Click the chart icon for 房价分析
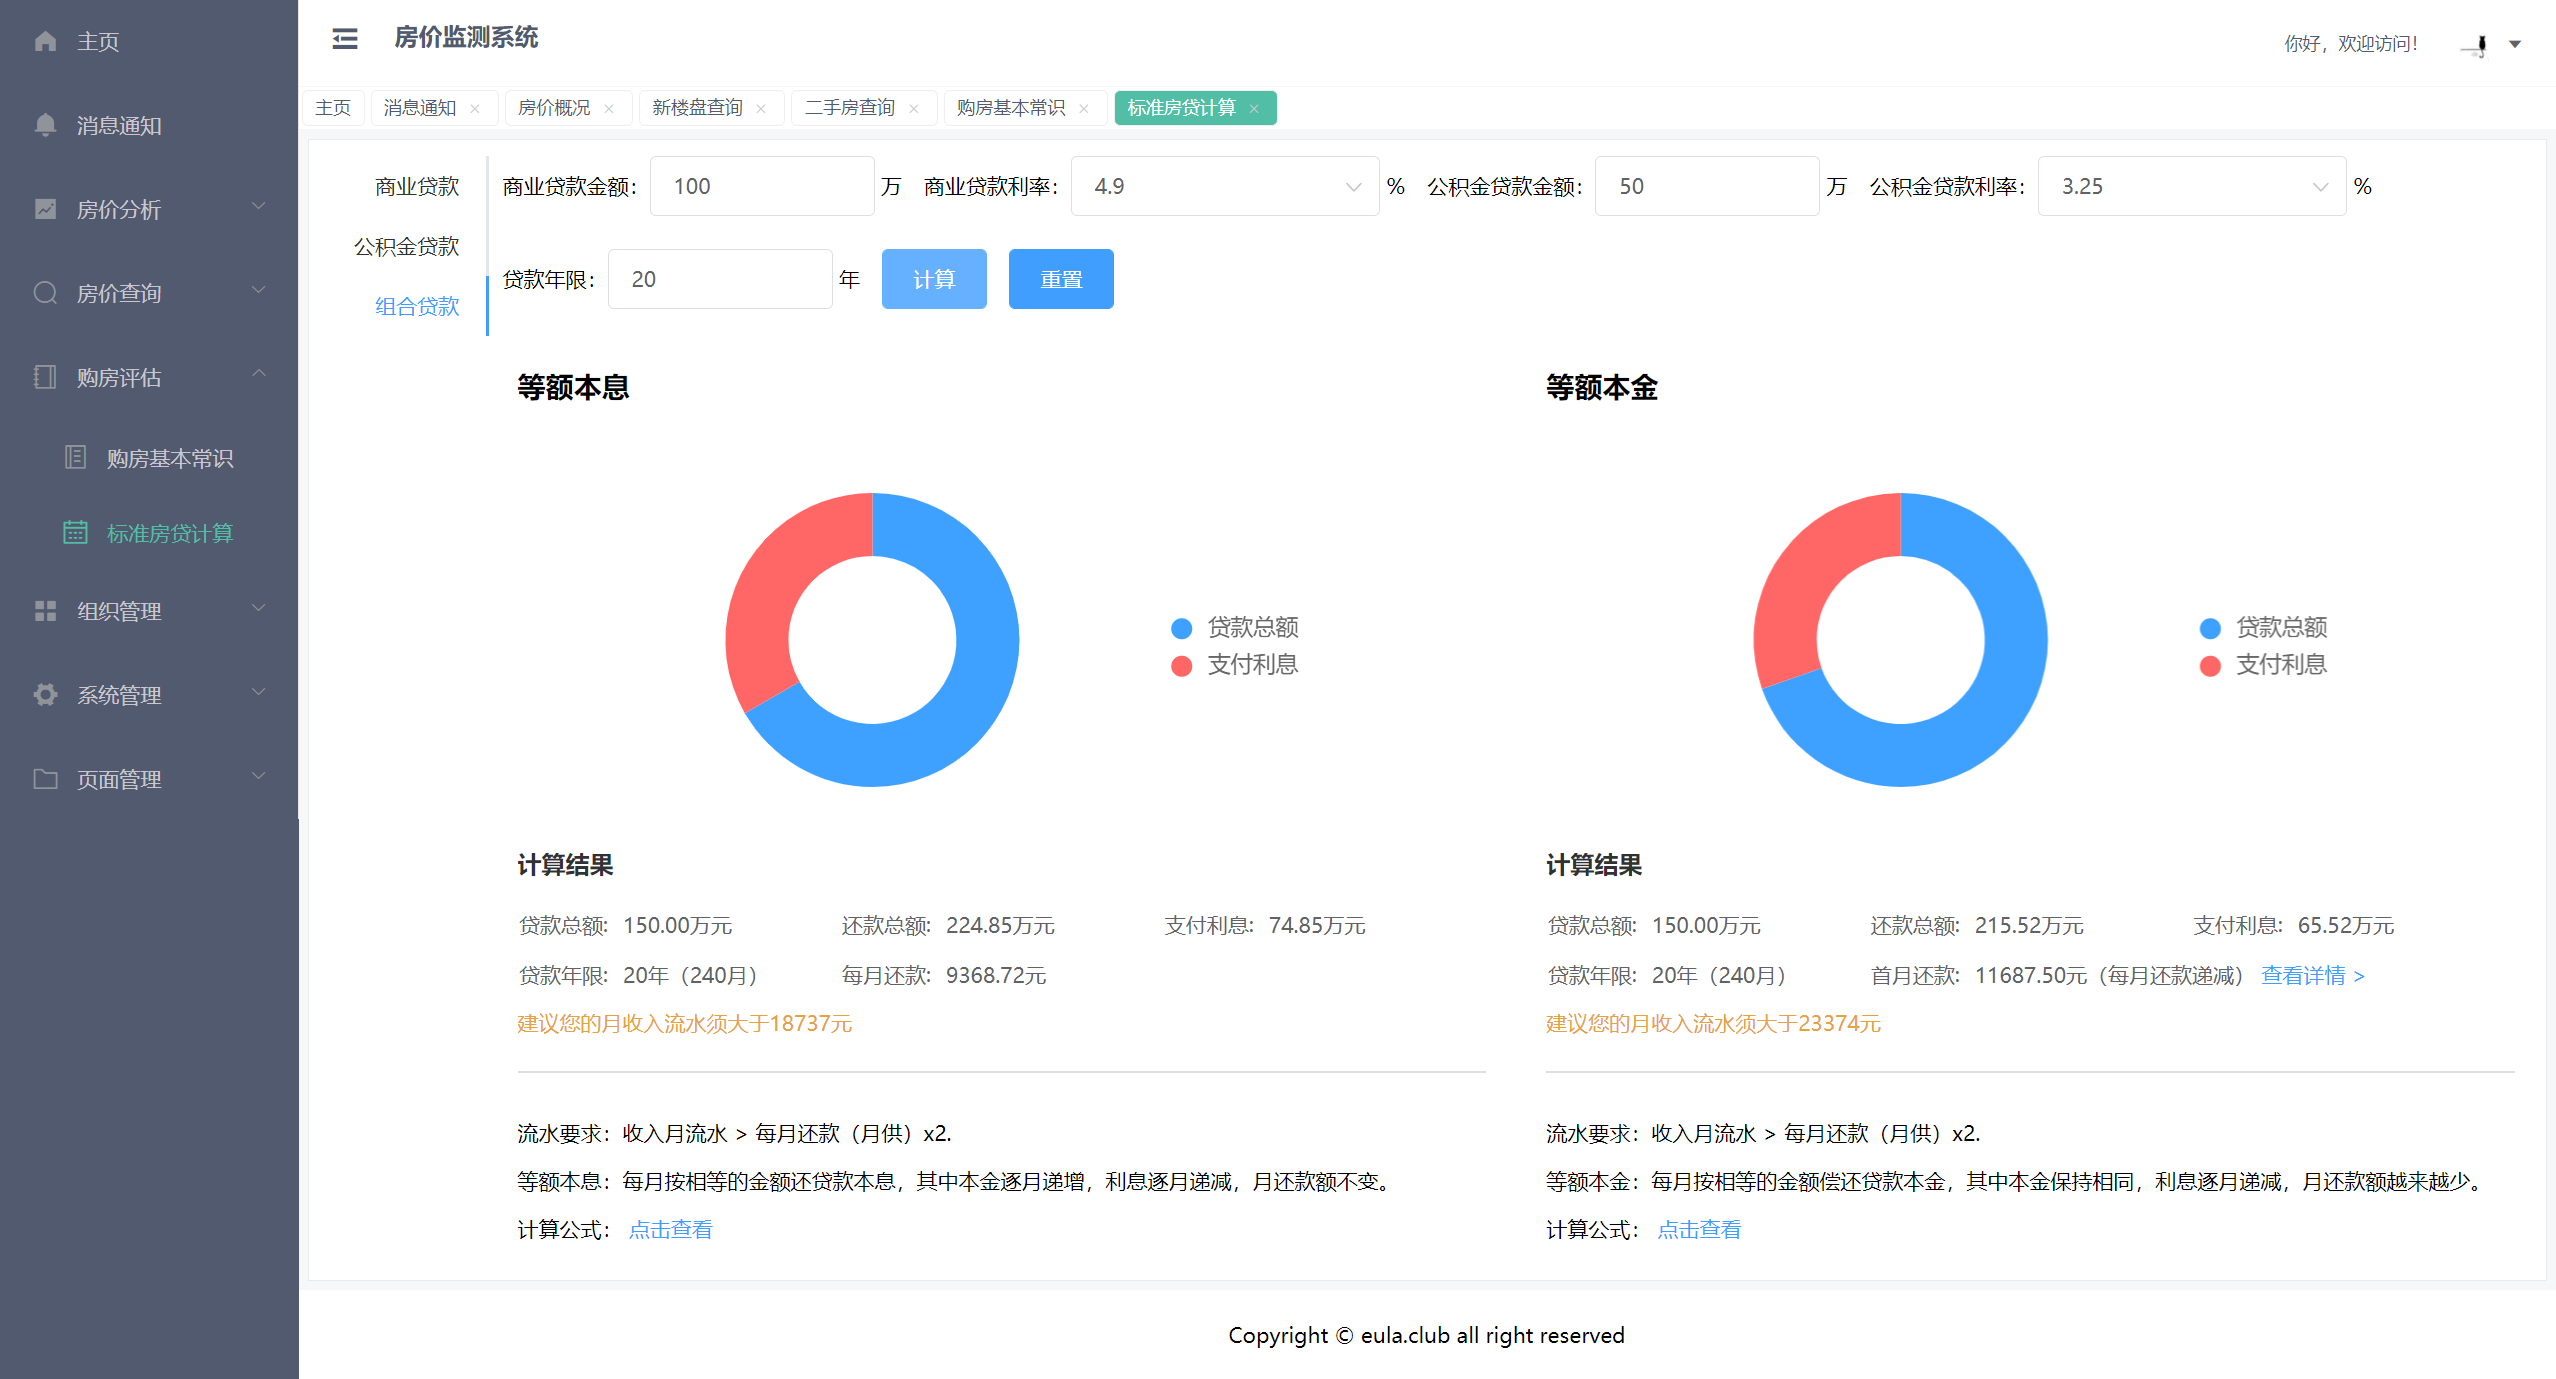This screenshot has height=1379, width=2556. pos(45,209)
